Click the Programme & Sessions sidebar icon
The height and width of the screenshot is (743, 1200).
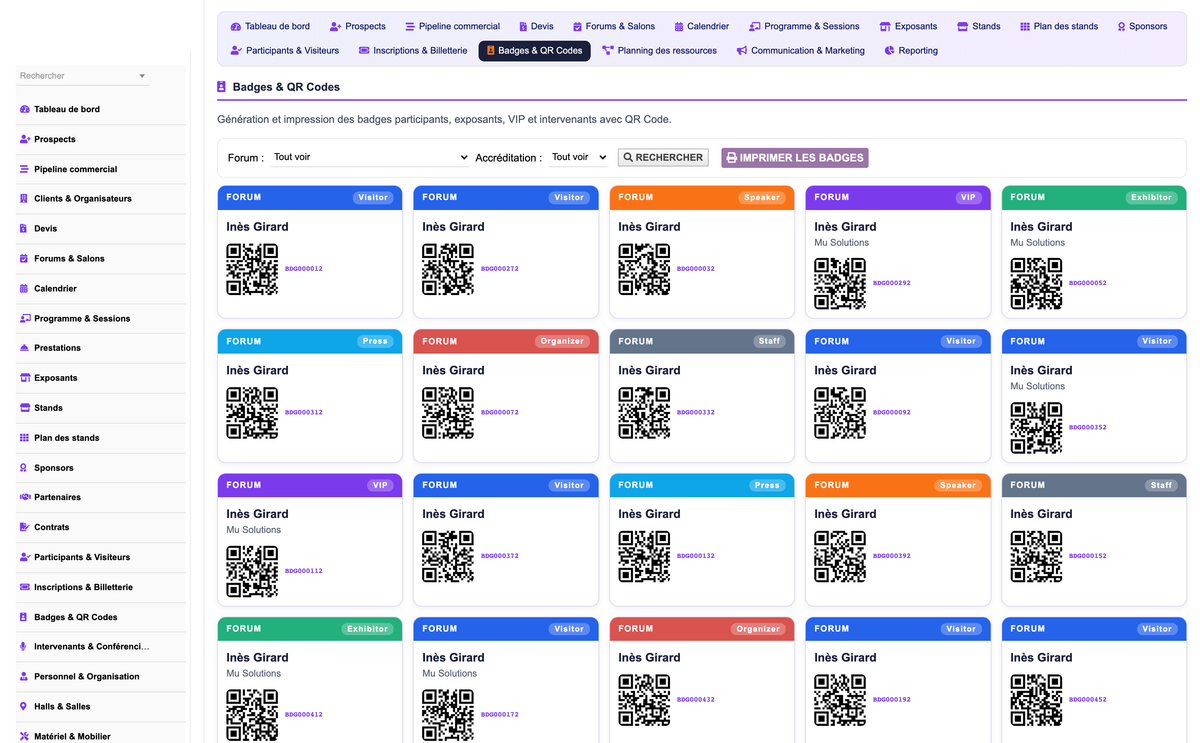25,319
